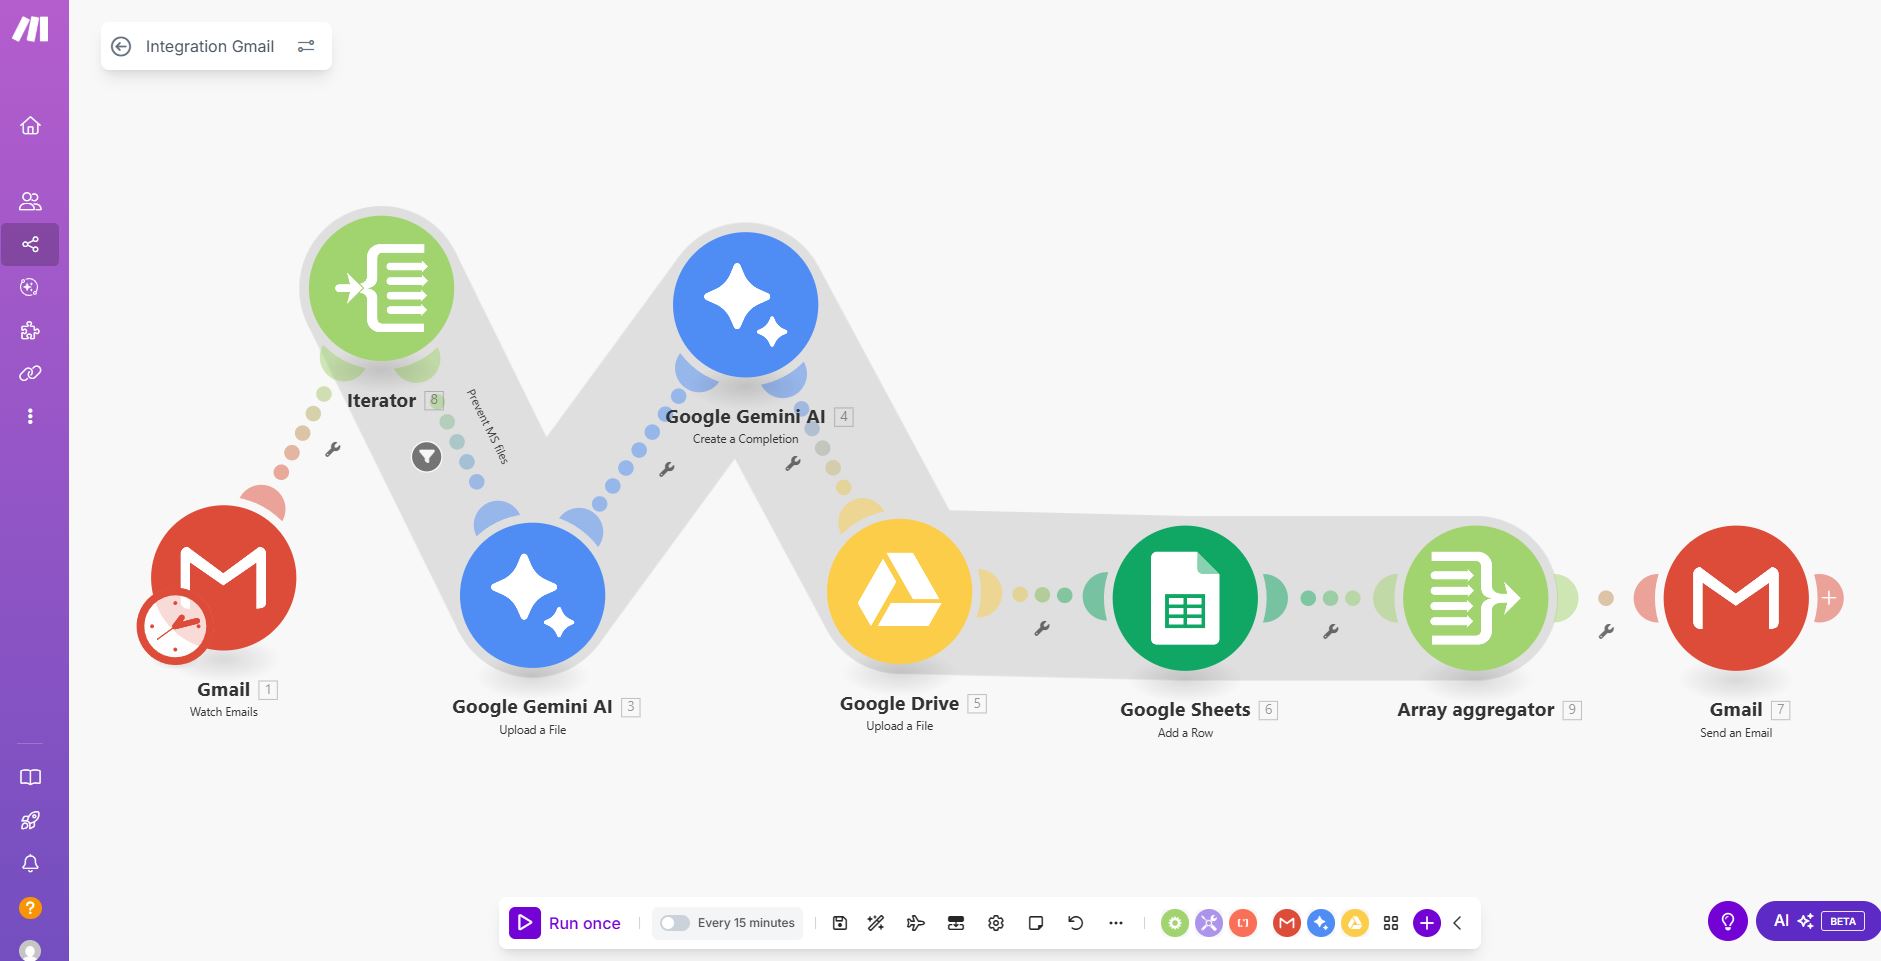Click wrench between Google Drive and Google Sheets
1881x961 pixels.
[x=1042, y=628]
